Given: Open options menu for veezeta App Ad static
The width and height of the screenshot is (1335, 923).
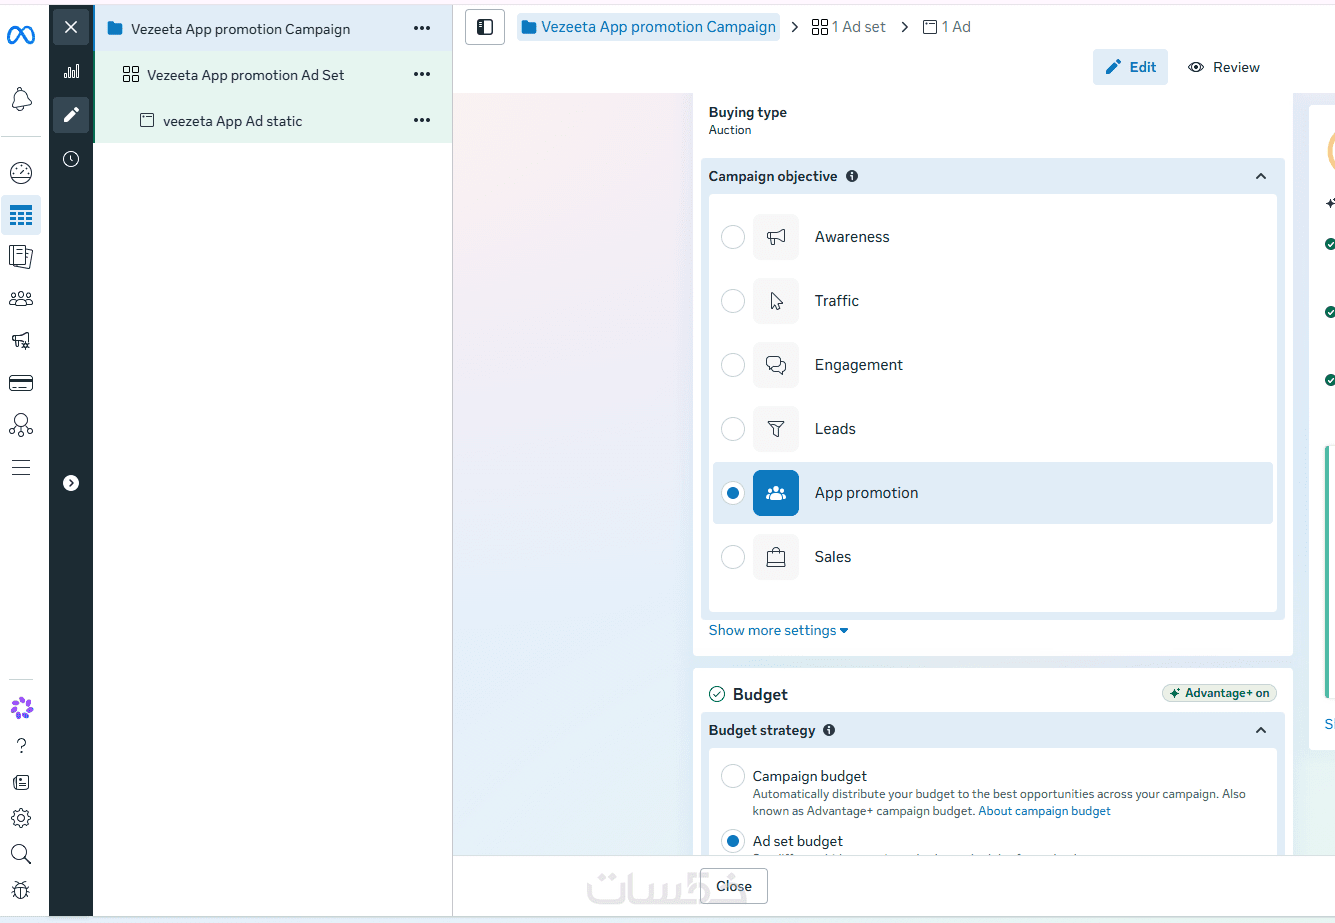Looking at the screenshot, I should click(x=422, y=120).
